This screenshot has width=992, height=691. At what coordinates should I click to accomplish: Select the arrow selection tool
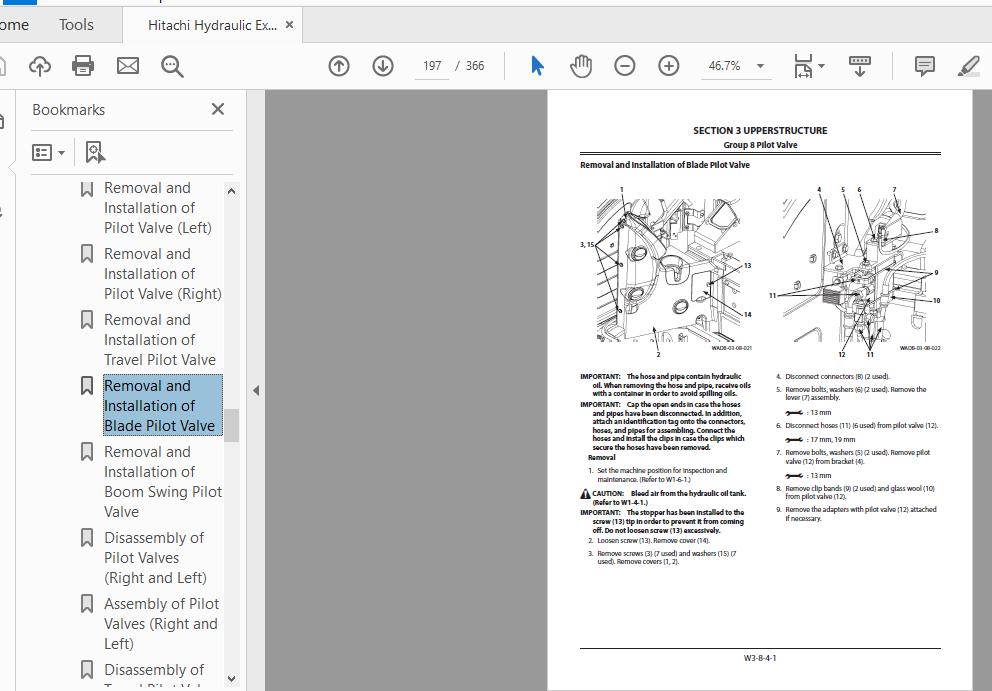click(x=537, y=66)
